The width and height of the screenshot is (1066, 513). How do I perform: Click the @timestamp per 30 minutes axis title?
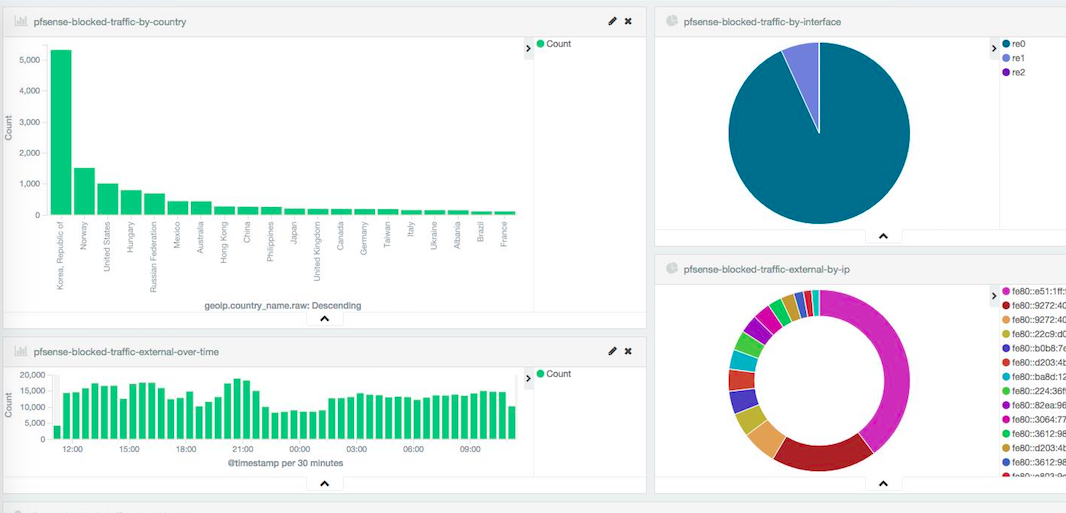coord(285,463)
